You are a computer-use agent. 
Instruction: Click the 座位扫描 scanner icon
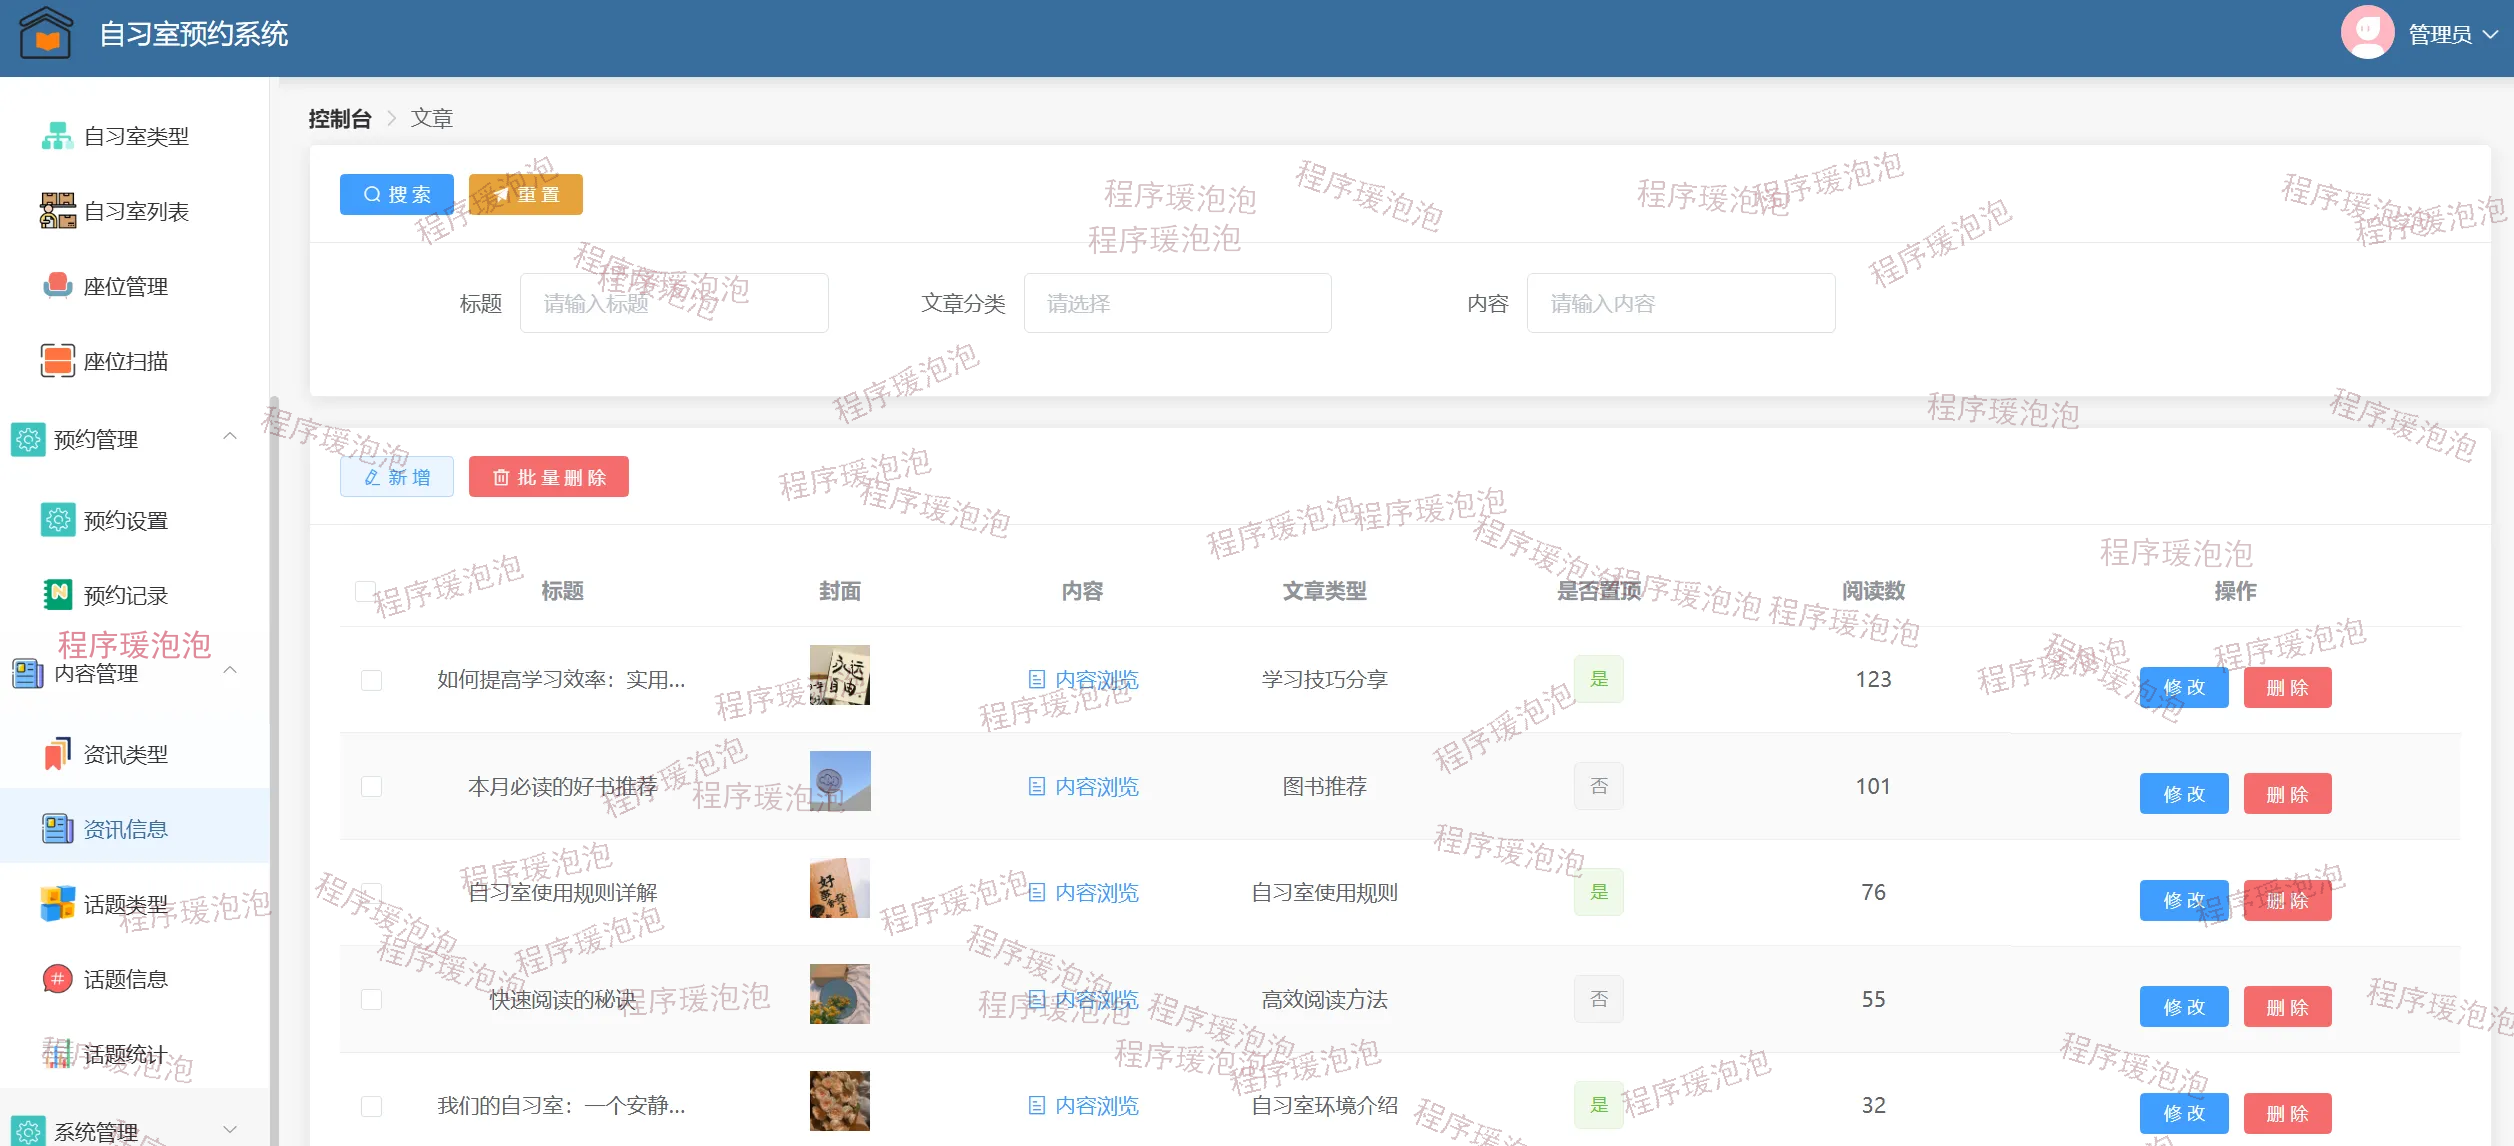57,361
